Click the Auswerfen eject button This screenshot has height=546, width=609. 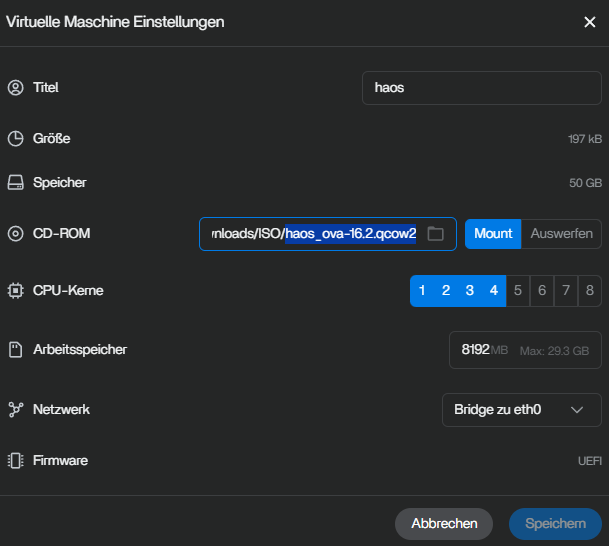561,234
